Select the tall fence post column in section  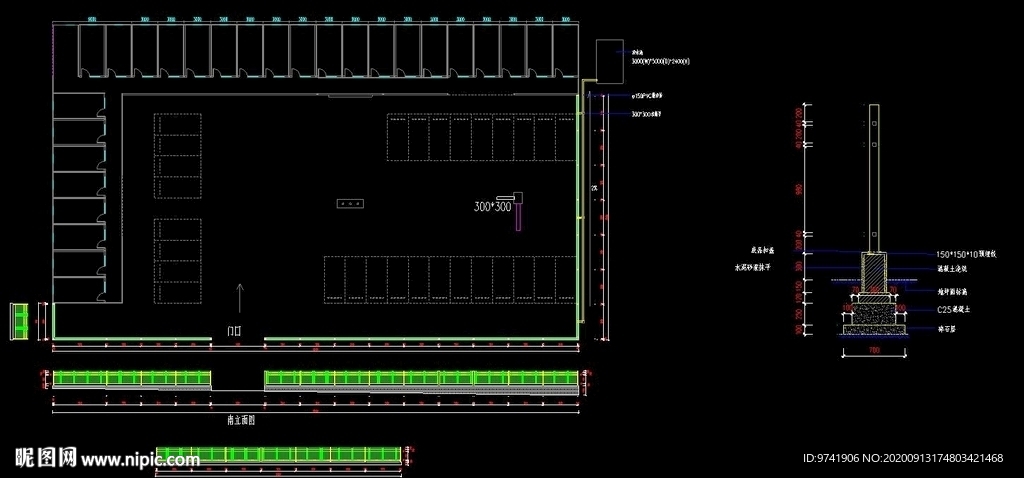(x=874, y=178)
